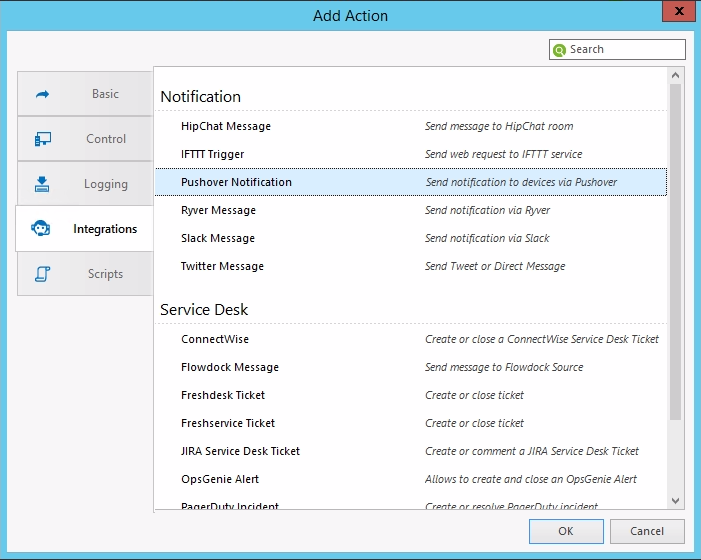
Task: Close the Add Action dialog
Action: click(x=680, y=14)
